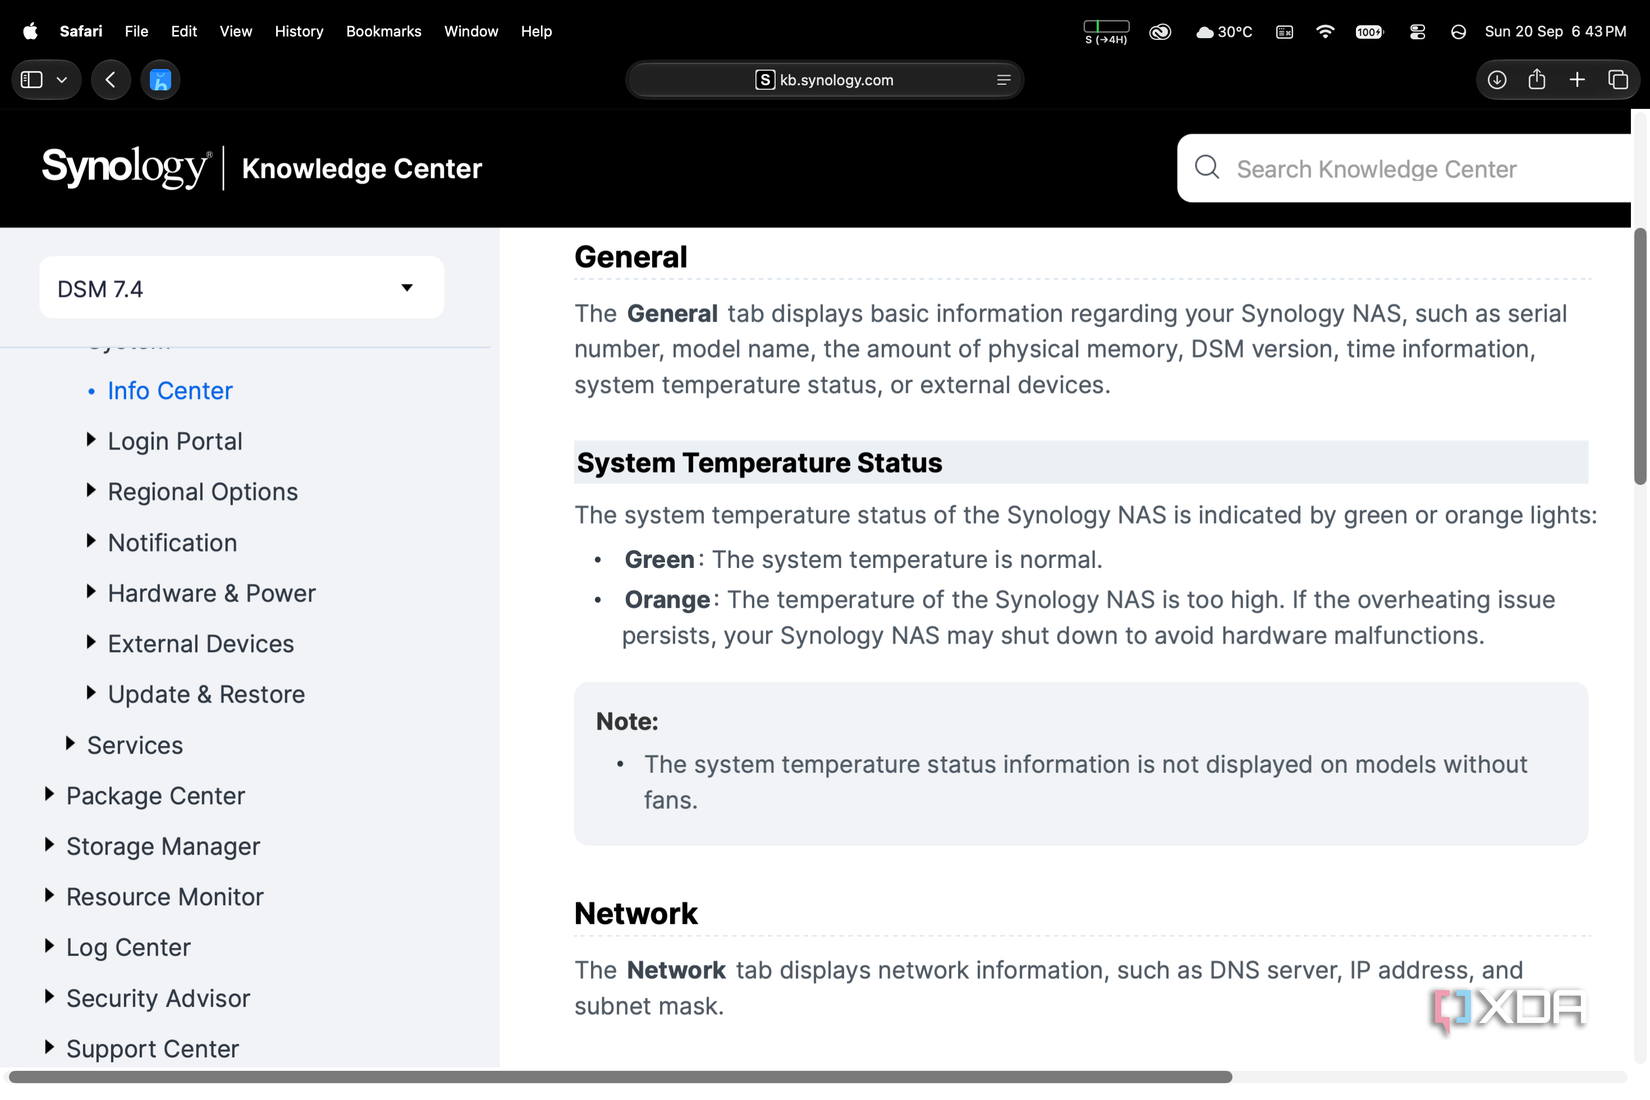This screenshot has height=1100, width=1650.
Task: Focus the Search Knowledge Center field
Action: coord(1403,168)
